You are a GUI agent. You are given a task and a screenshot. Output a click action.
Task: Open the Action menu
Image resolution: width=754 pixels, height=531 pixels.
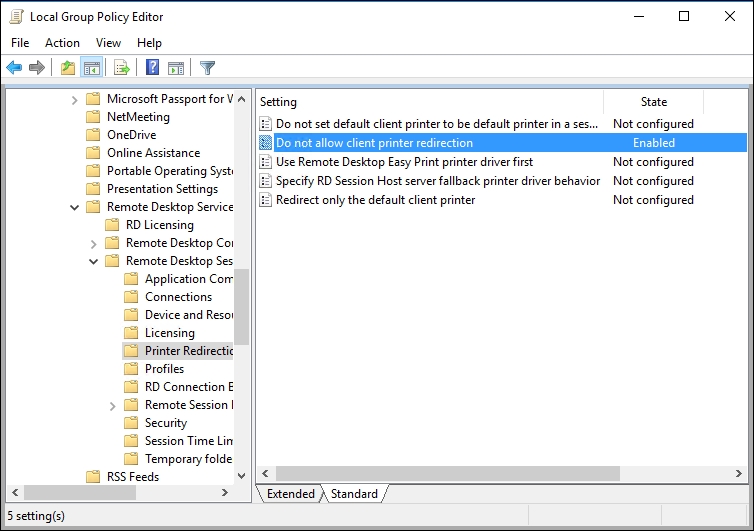[62, 43]
